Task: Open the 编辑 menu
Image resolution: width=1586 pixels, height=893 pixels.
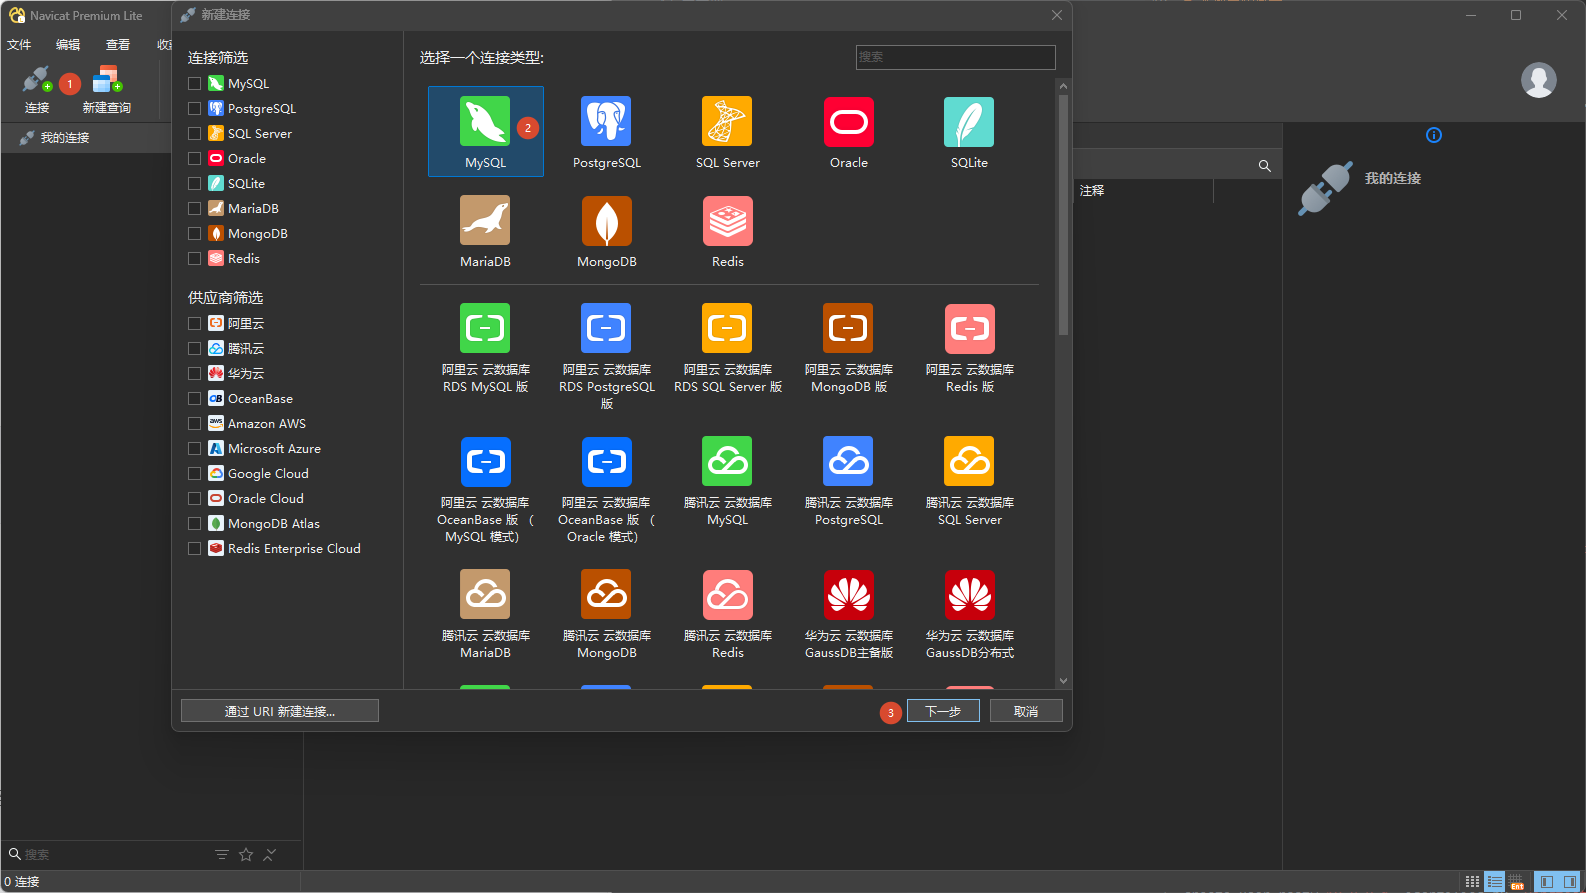Action: (68, 45)
